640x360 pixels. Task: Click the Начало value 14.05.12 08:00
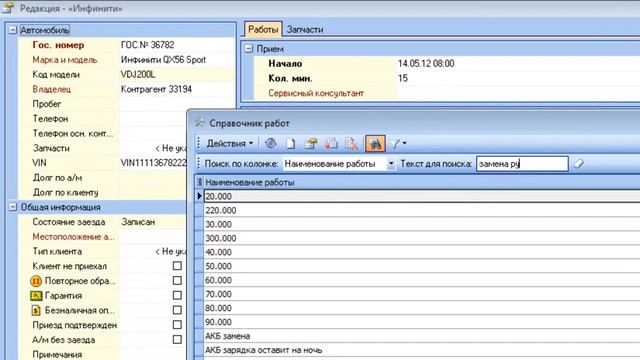426,63
